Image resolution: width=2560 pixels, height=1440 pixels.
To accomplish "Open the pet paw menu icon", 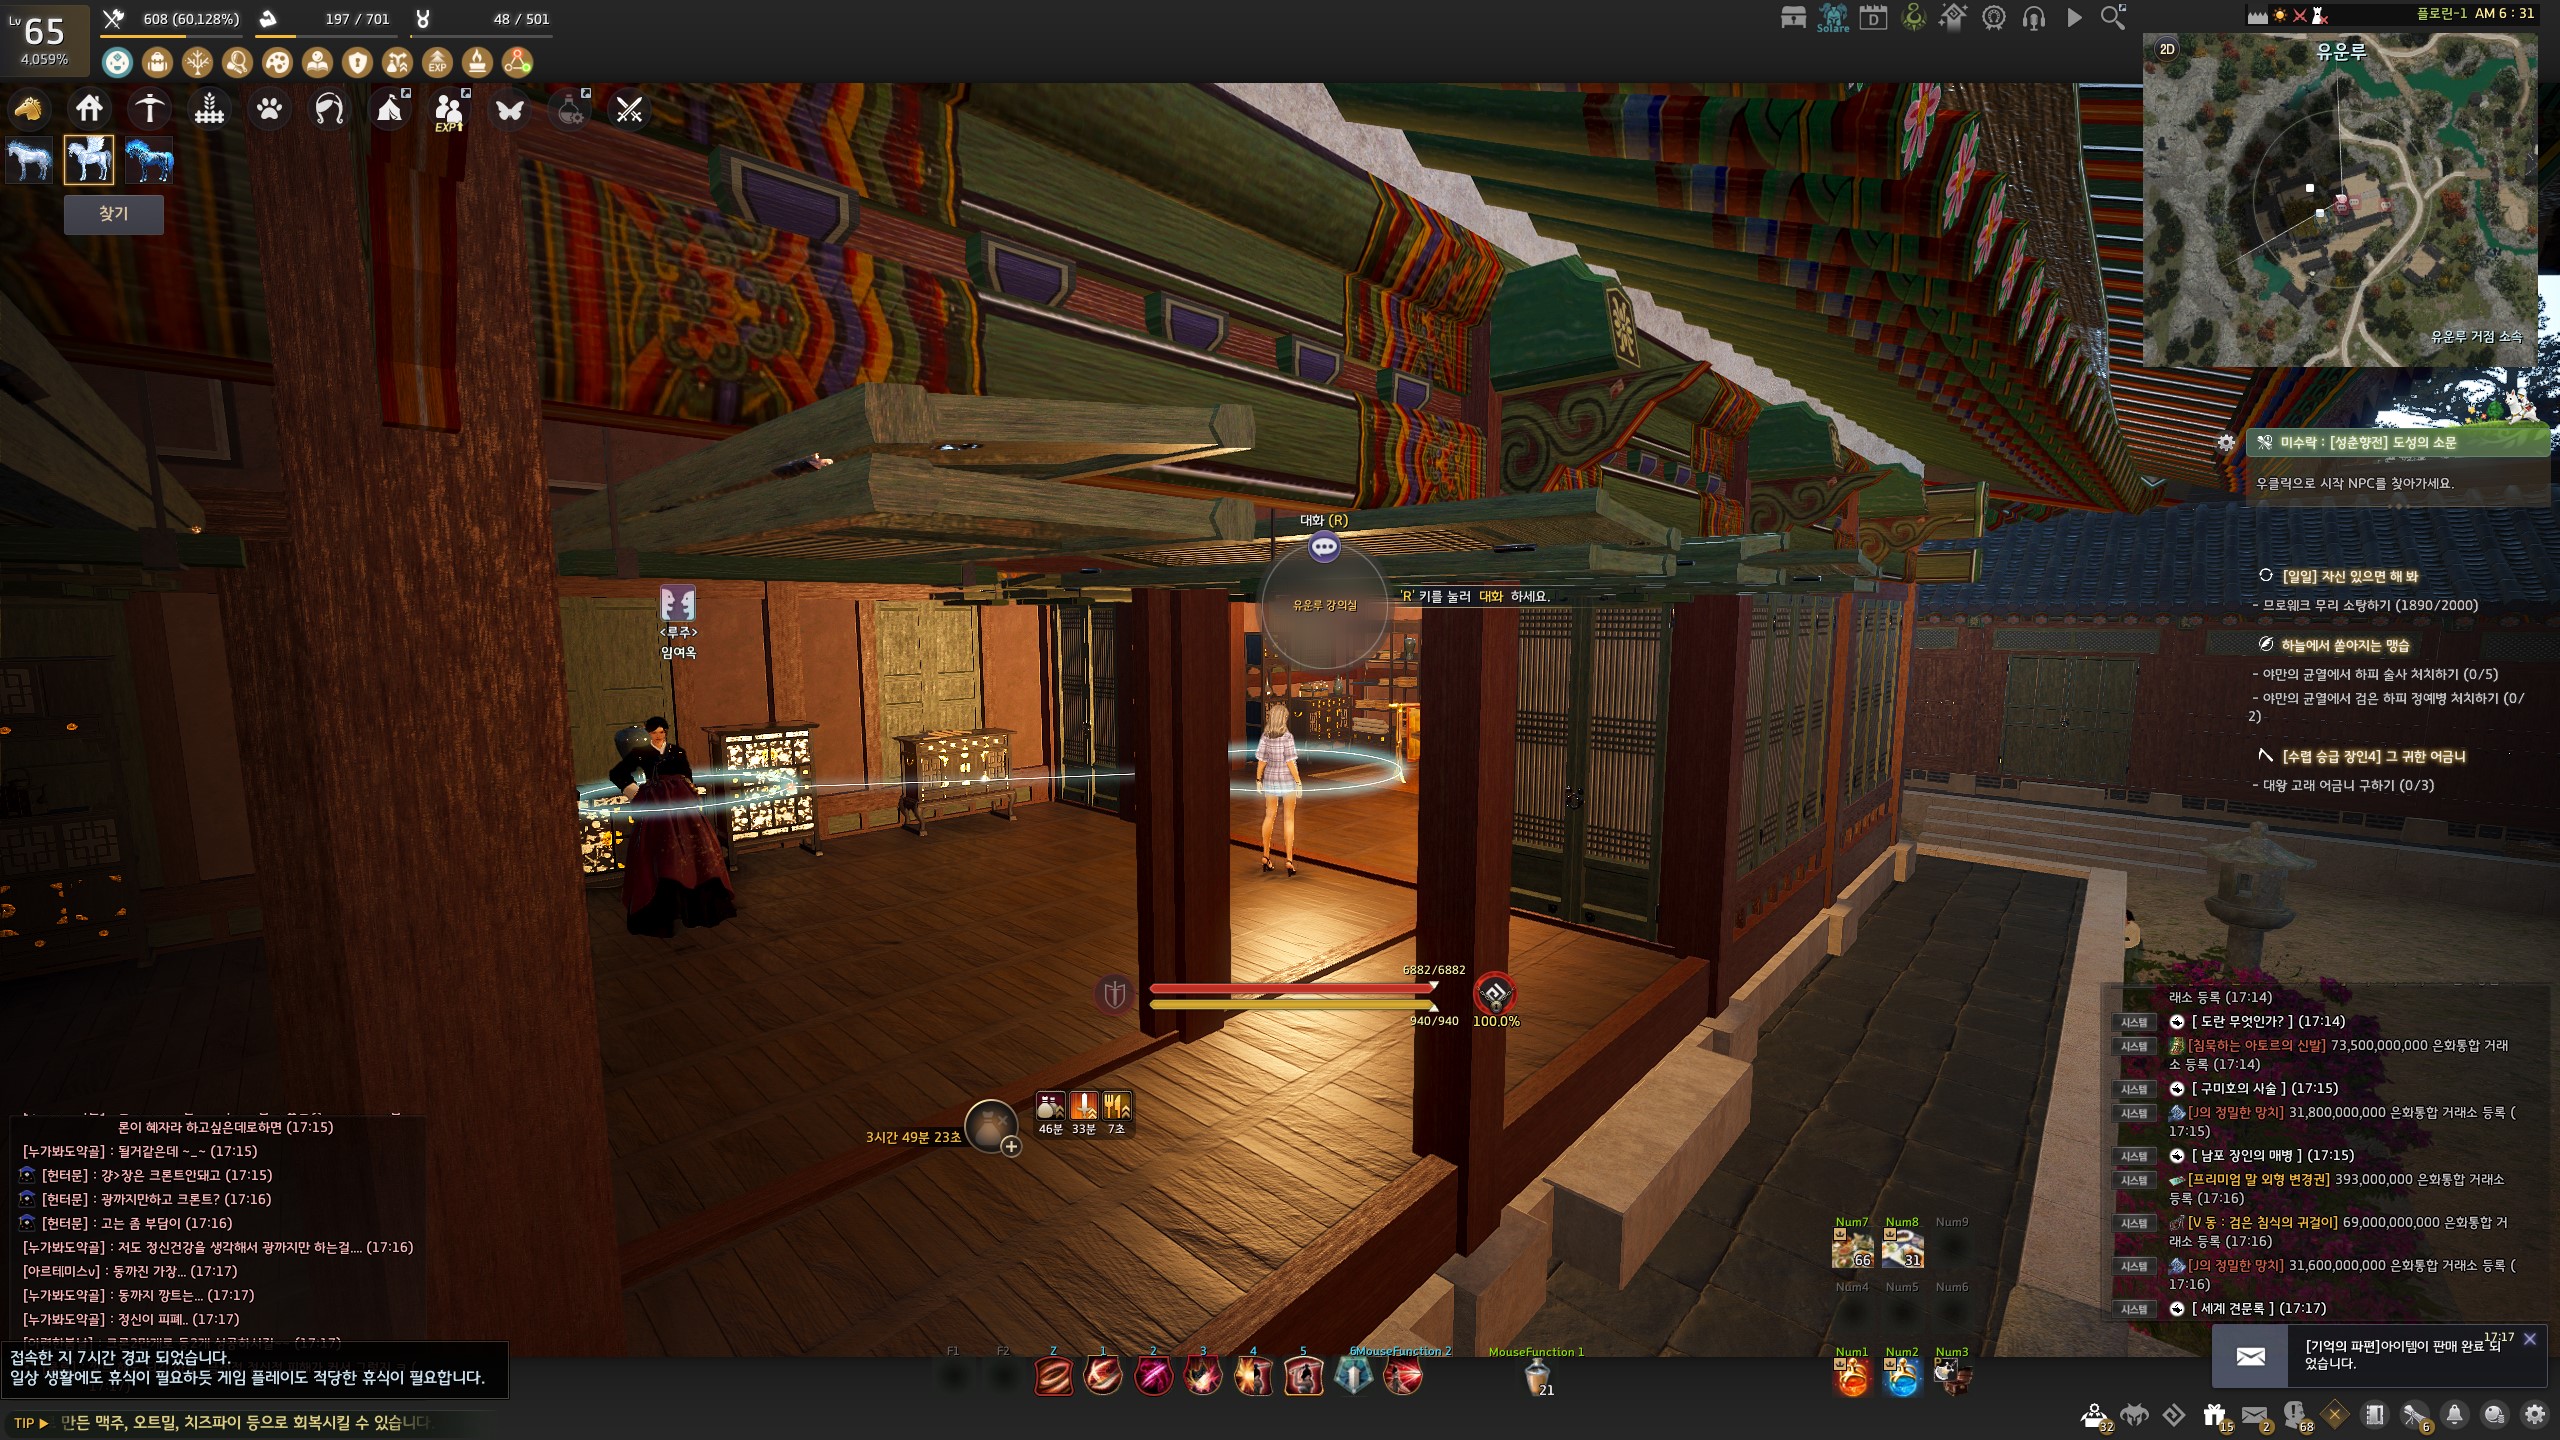I will 269,108.
